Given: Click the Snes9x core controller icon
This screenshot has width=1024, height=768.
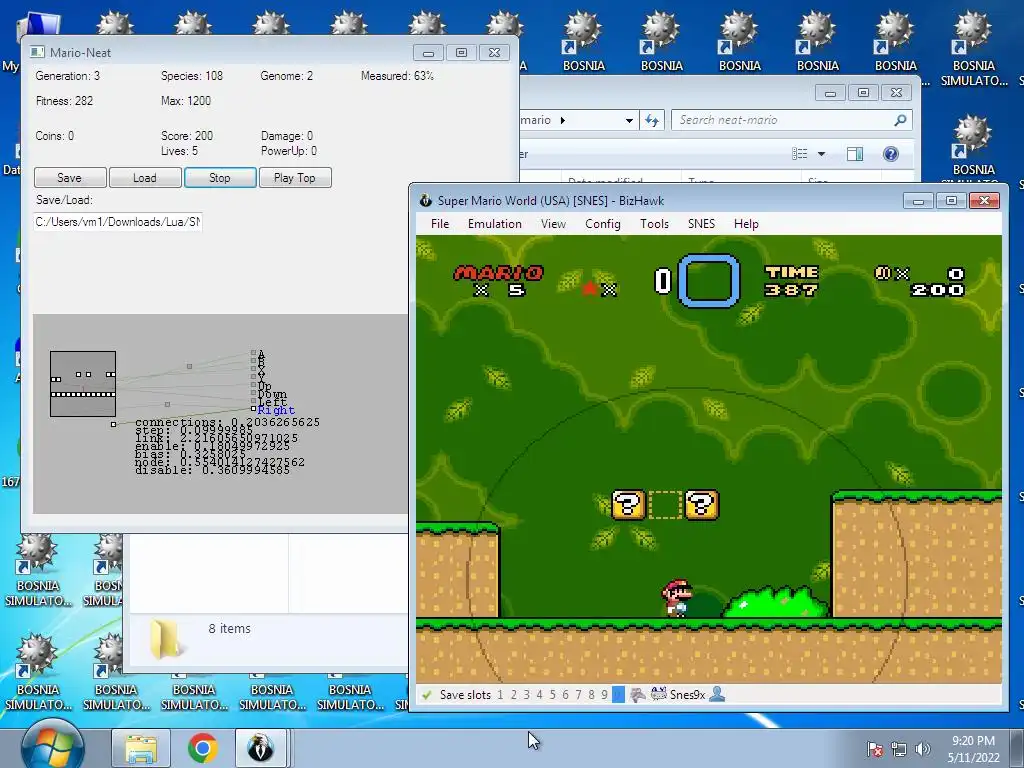Looking at the screenshot, I should point(658,694).
